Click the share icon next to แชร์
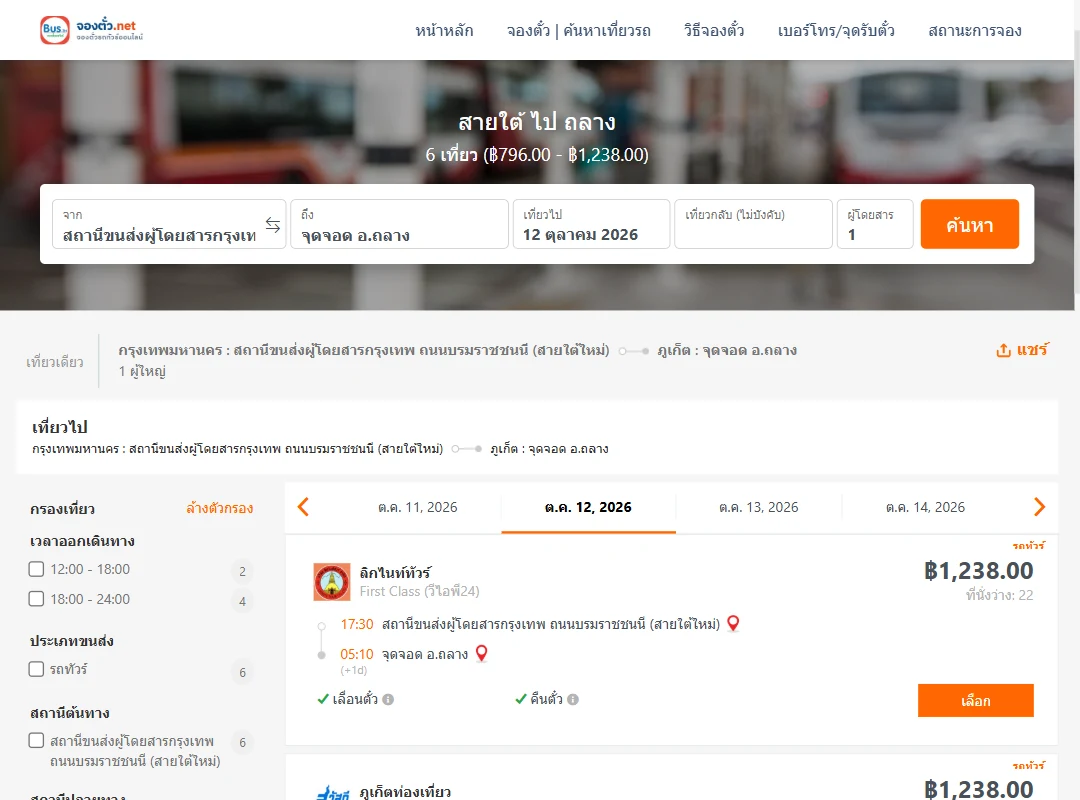This screenshot has width=1080, height=800. (x=1003, y=351)
